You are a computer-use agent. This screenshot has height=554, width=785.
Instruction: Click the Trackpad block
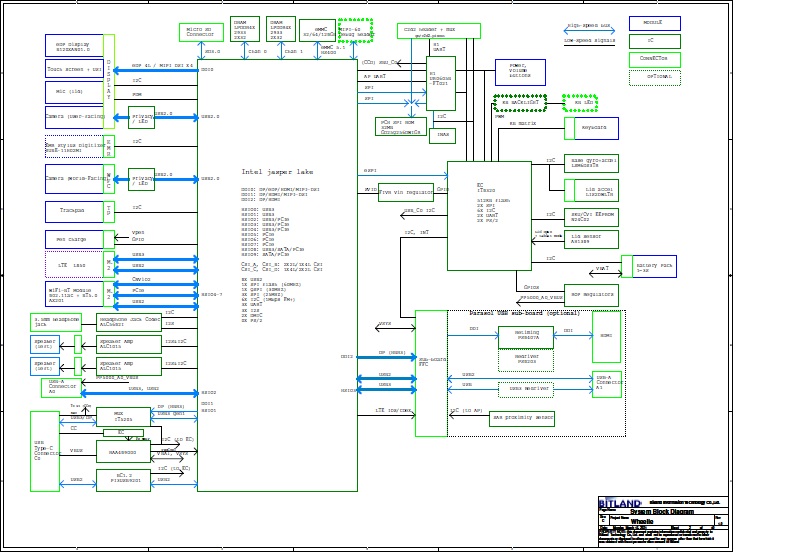[74, 212]
